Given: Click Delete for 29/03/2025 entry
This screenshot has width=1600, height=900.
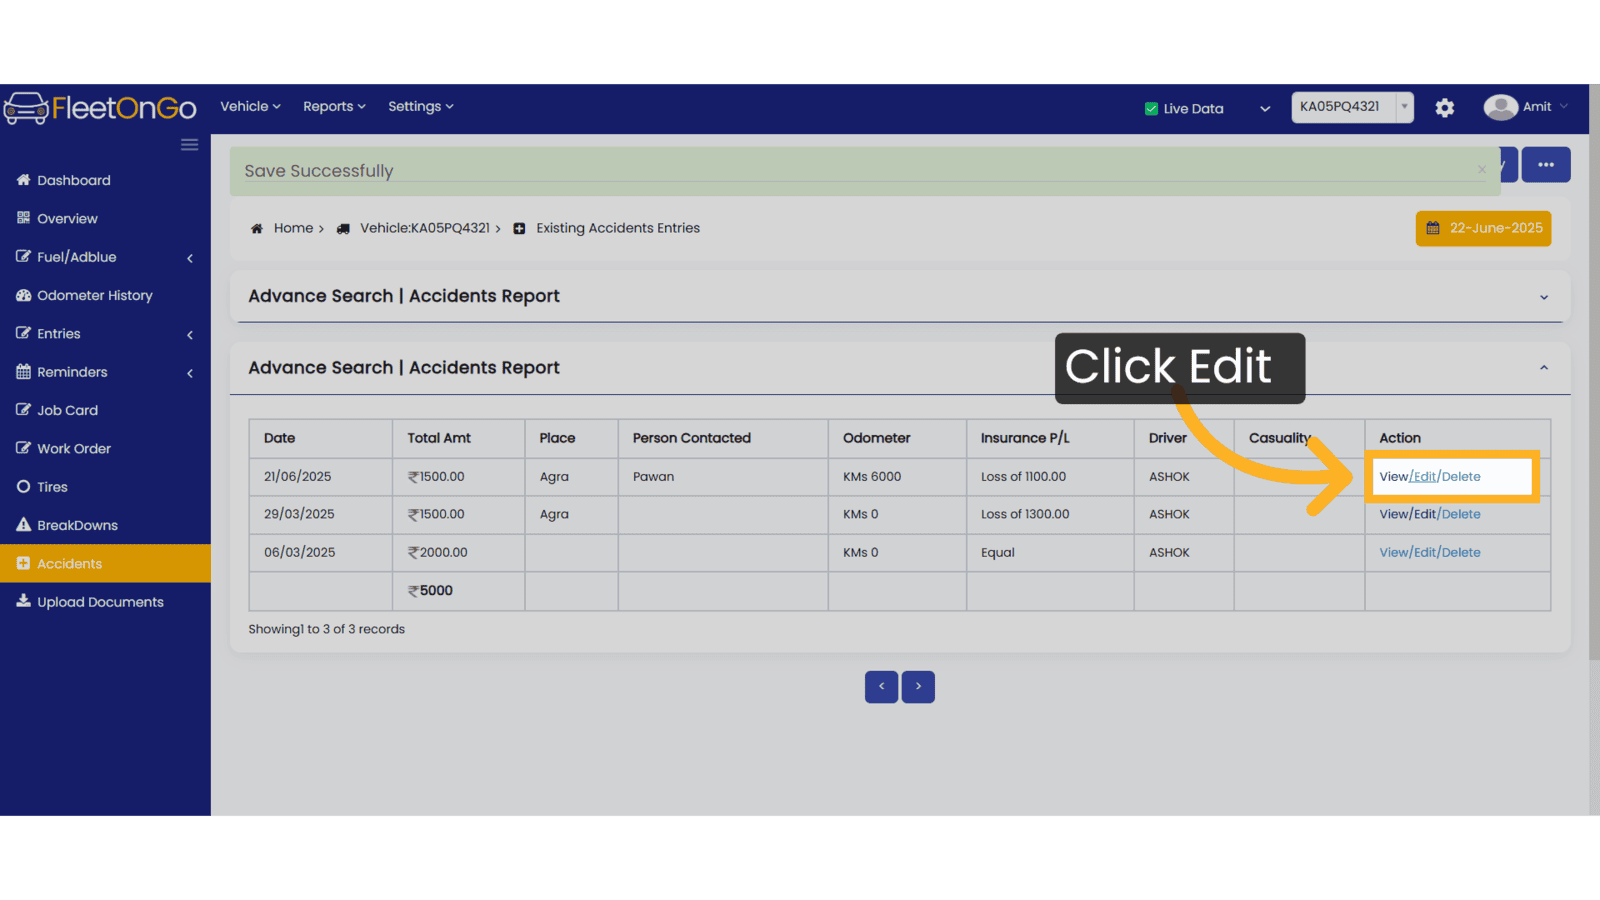Looking at the screenshot, I should [x=1461, y=515].
